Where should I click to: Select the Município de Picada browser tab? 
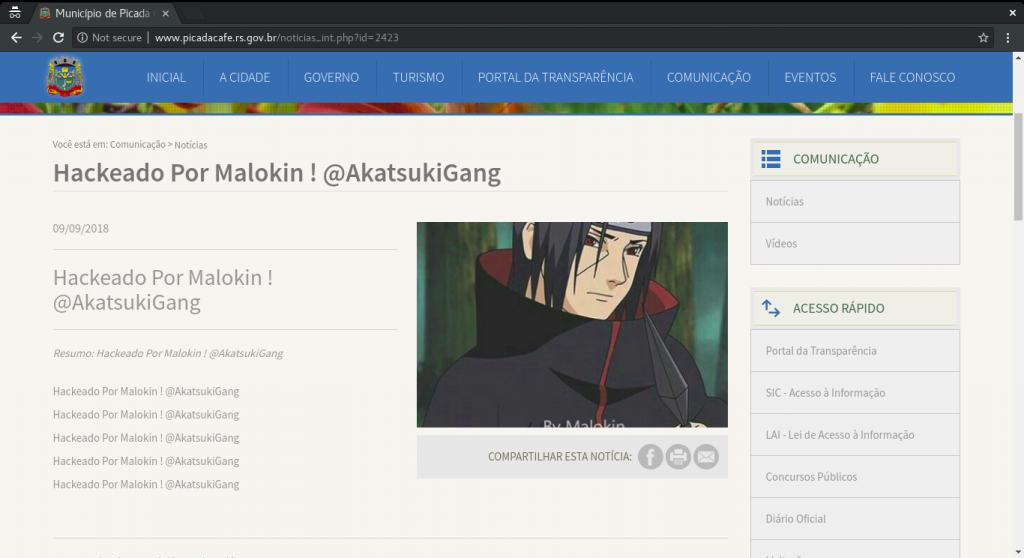point(101,13)
